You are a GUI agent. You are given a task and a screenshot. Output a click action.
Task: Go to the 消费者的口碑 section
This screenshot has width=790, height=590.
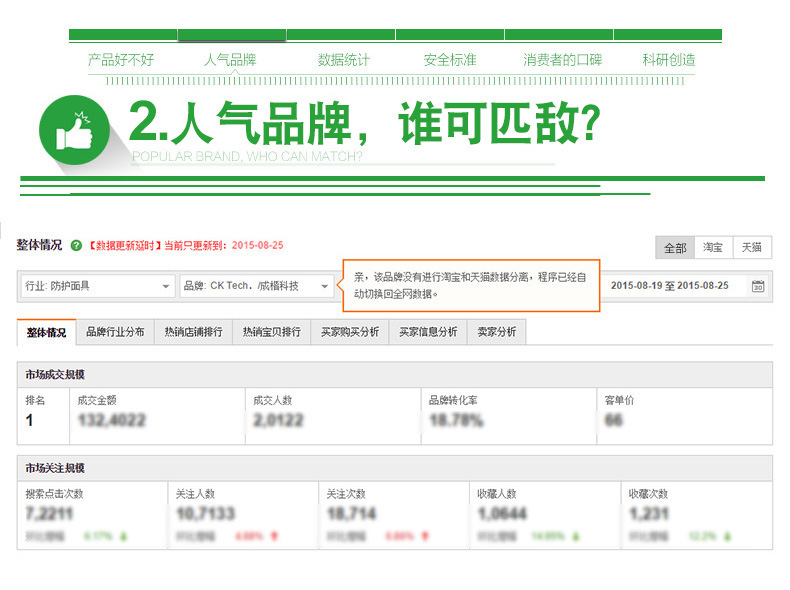[x=562, y=60]
